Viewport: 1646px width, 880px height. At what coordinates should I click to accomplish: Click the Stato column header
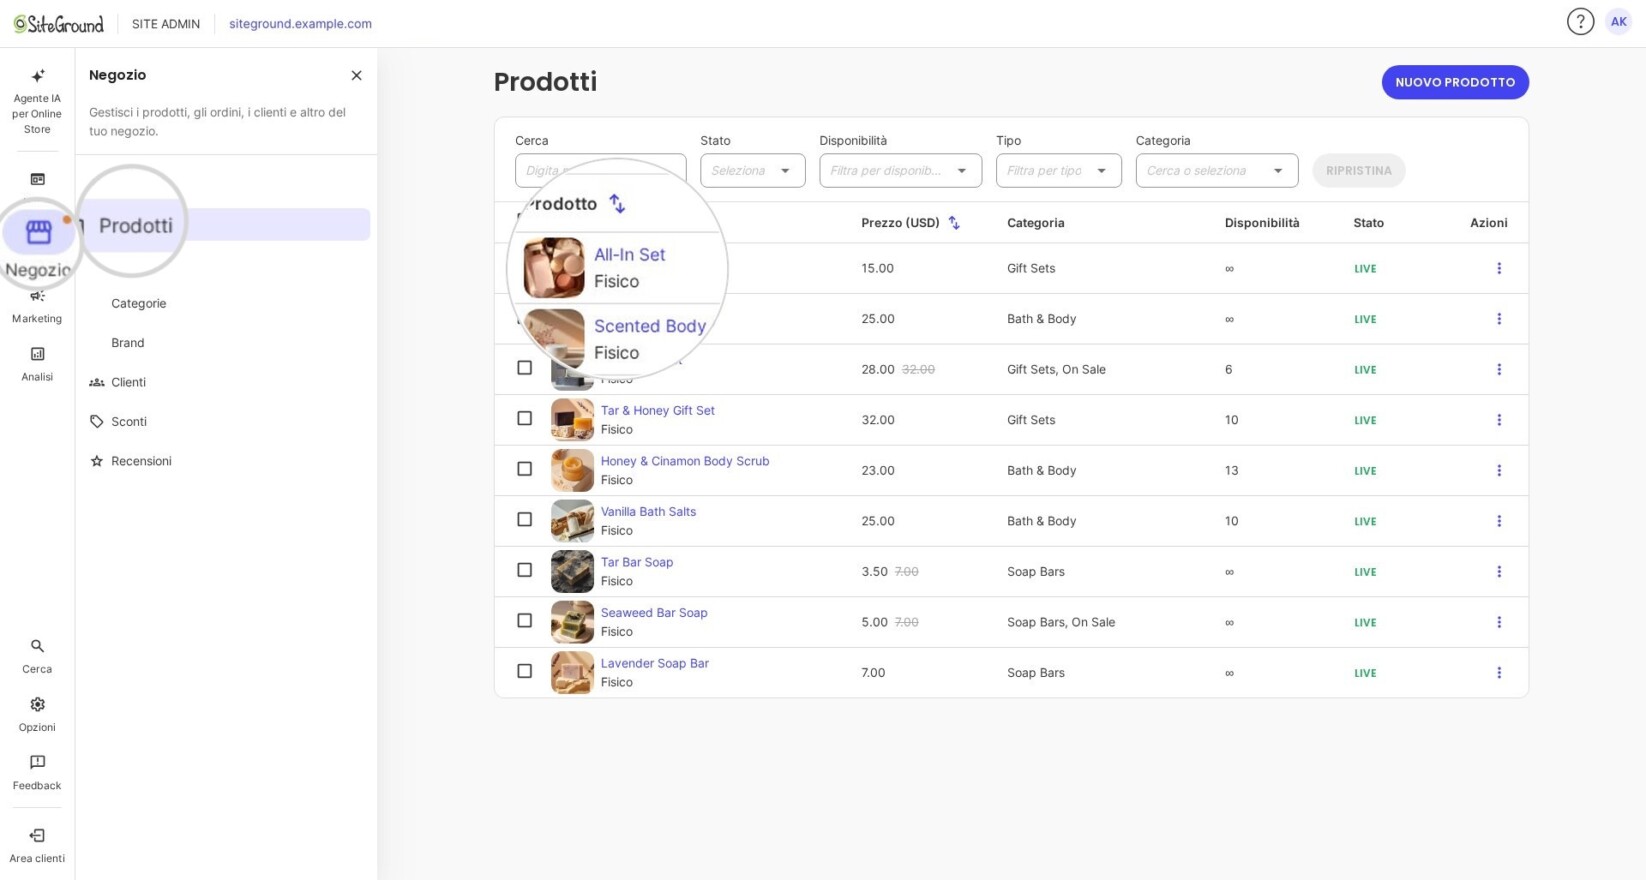click(x=1368, y=223)
